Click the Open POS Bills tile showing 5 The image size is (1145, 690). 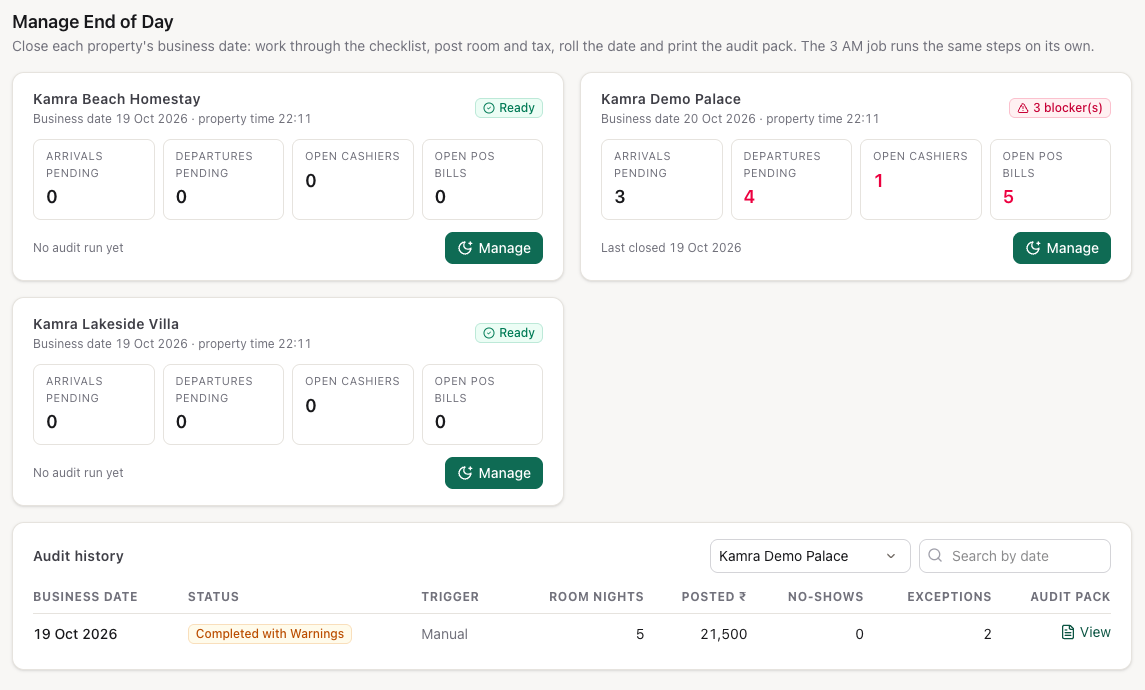pyautogui.click(x=1050, y=180)
